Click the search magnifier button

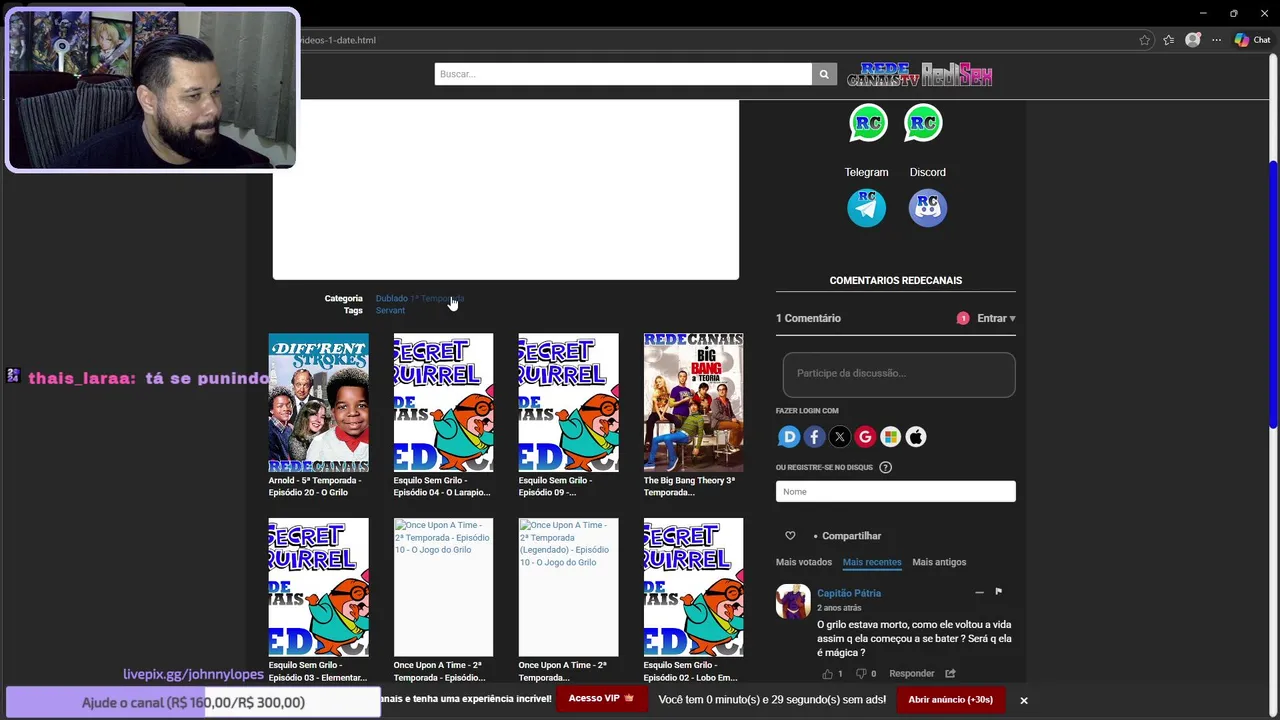point(824,74)
